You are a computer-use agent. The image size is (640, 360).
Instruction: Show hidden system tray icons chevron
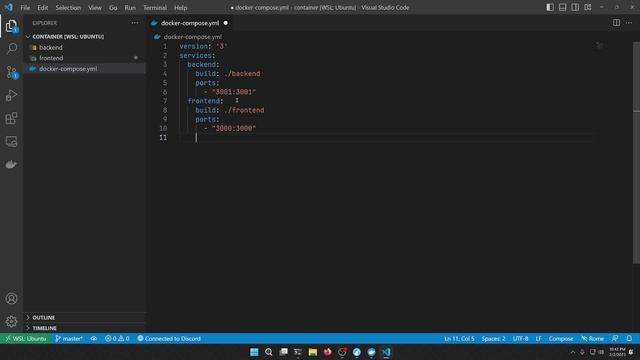point(573,352)
